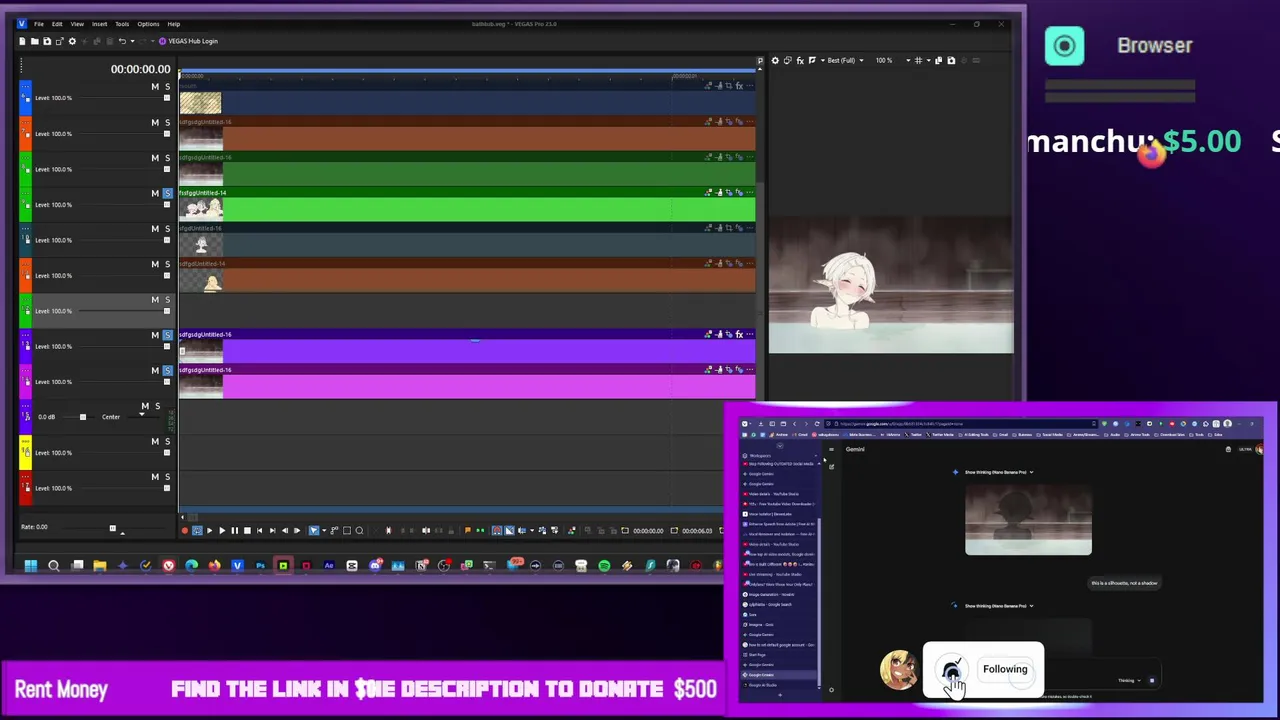
Task: Open the File menu
Action: pos(39,24)
